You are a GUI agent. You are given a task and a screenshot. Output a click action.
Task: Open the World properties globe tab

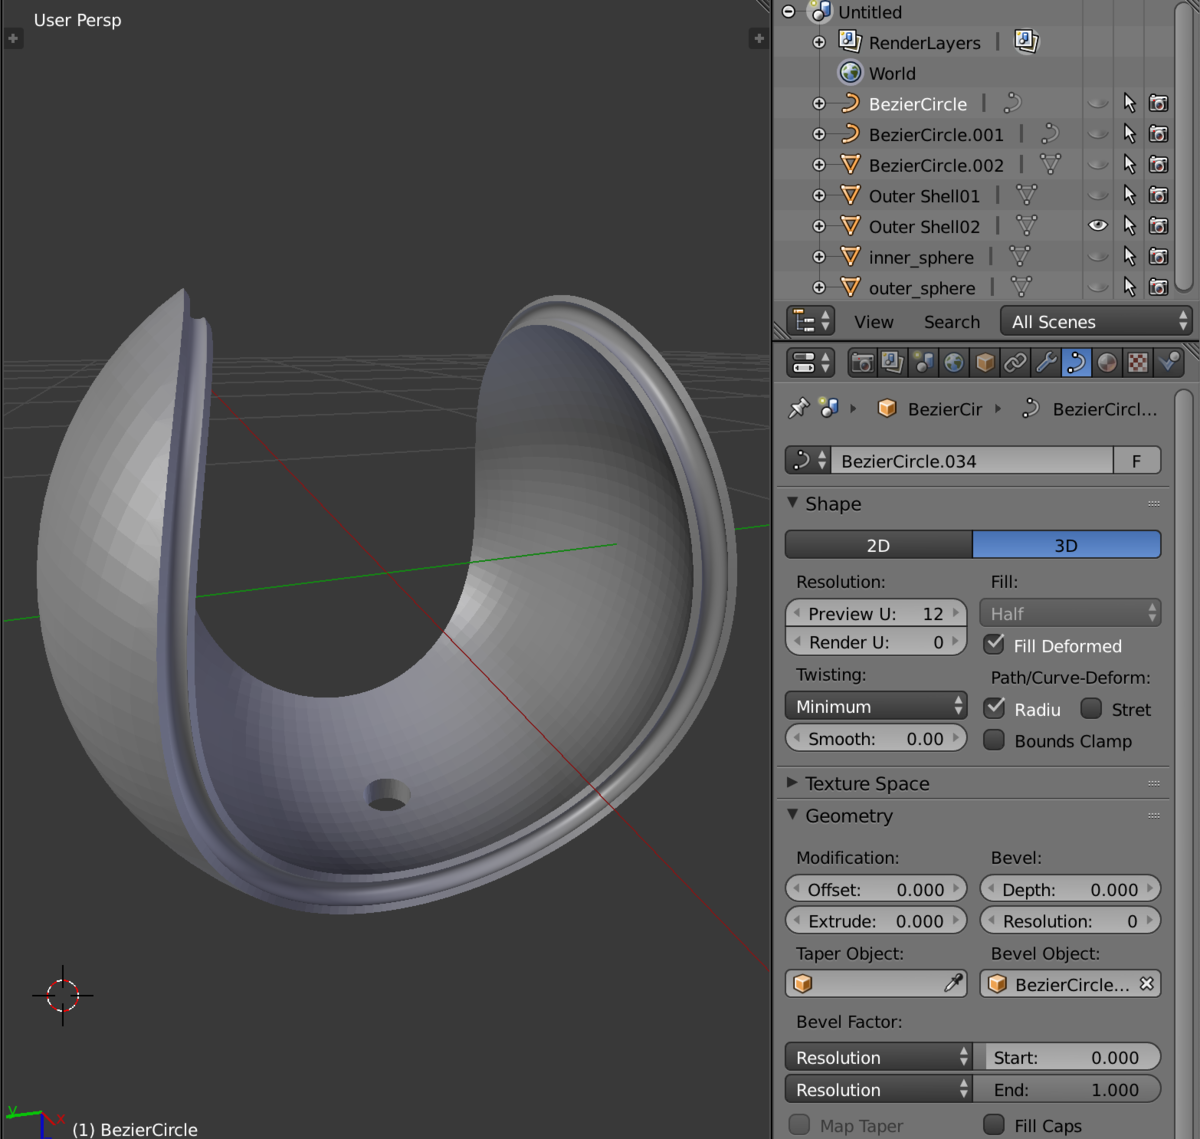point(954,362)
